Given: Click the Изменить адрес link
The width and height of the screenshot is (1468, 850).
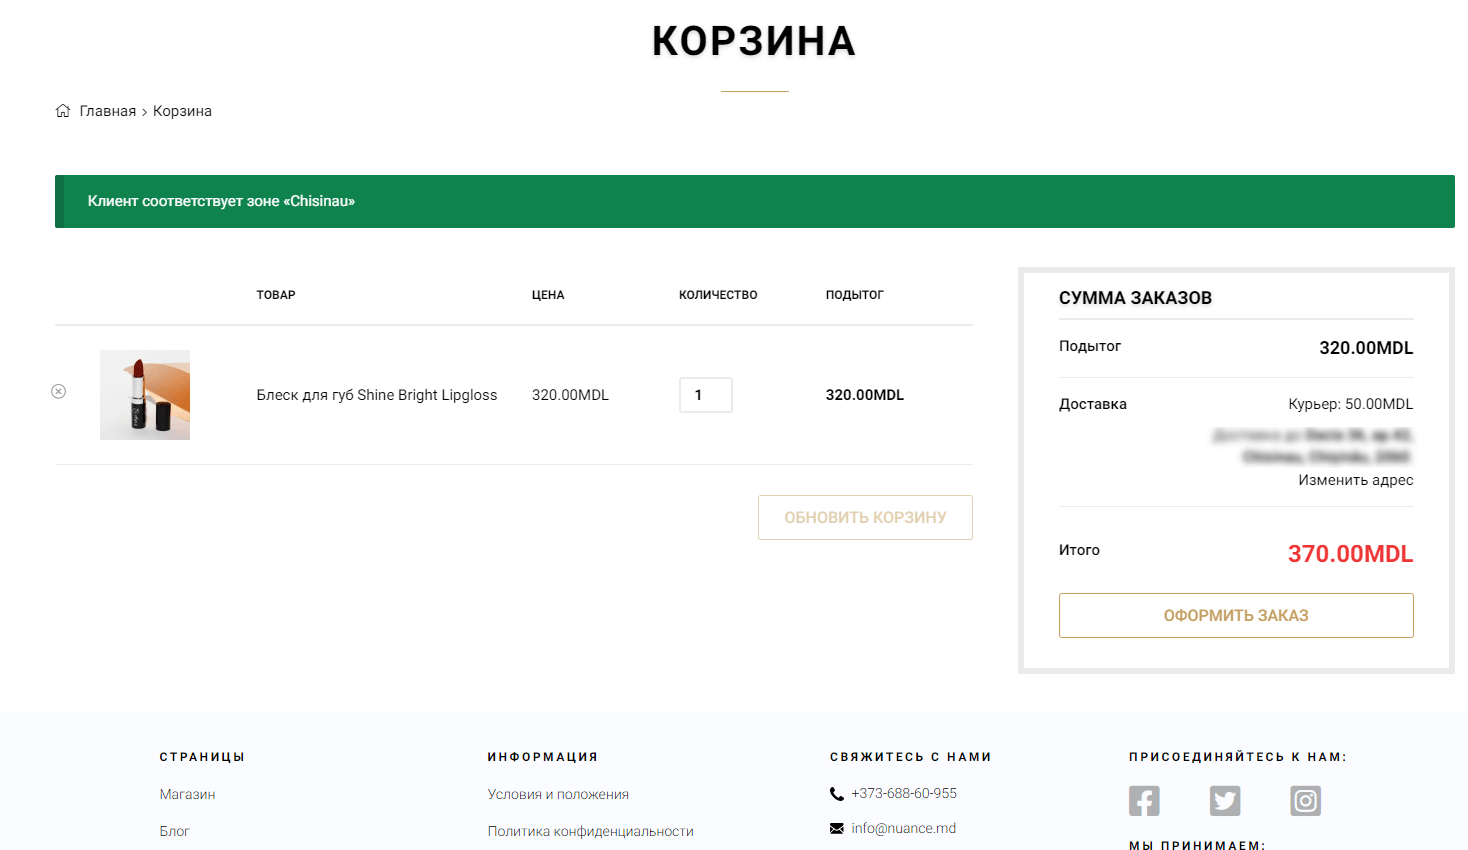Looking at the screenshot, I should pos(1355,480).
